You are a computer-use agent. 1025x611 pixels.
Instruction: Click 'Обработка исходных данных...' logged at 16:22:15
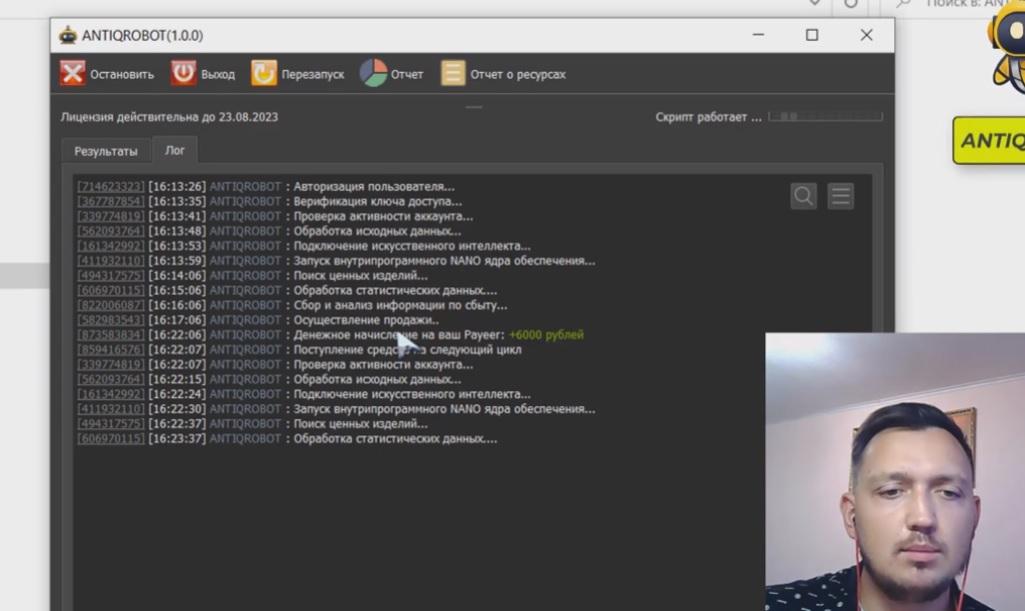[x=377, y=380]
